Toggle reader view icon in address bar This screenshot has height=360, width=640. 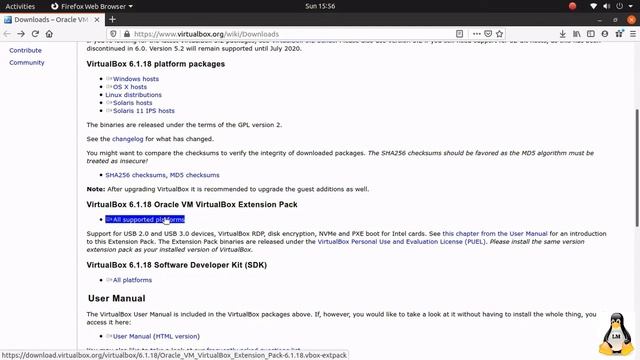pyautogui.click(x=459, y=34)
